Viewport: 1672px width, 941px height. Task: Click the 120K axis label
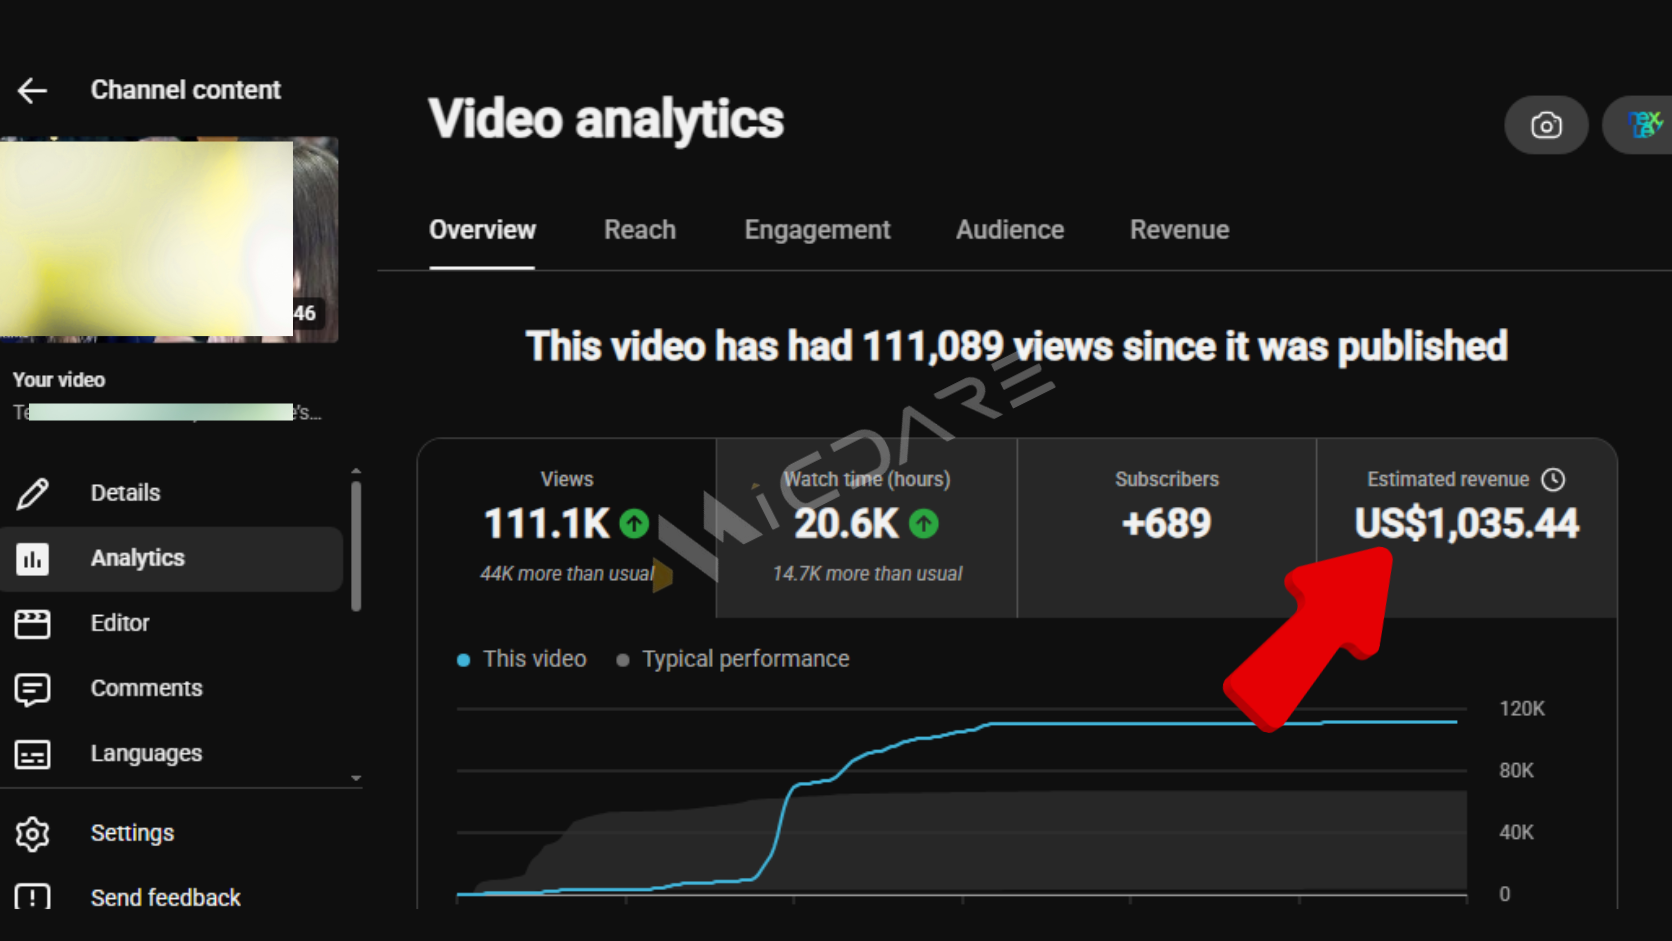1522,709
